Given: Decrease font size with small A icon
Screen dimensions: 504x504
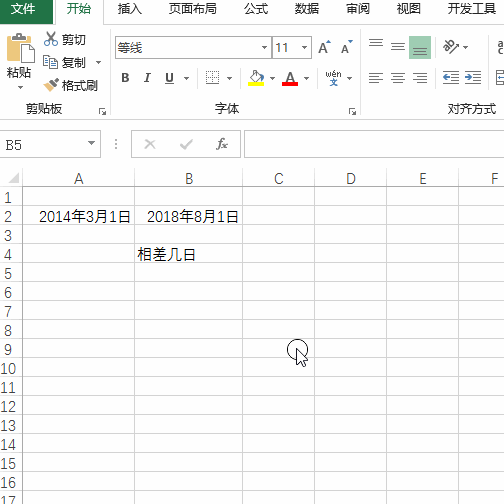Looking at the screenshot, I should pyautogui.click(x=347, y=47).
